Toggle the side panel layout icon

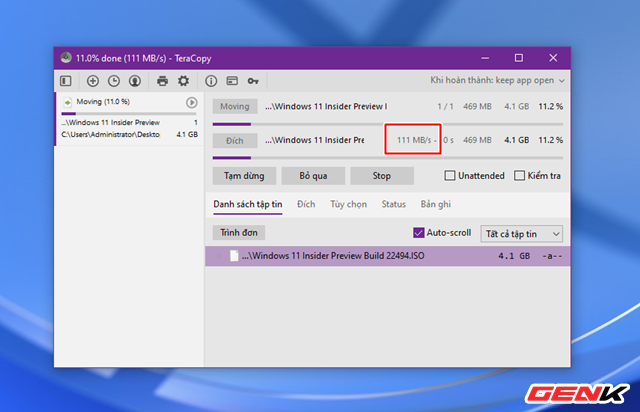[66, 81]
